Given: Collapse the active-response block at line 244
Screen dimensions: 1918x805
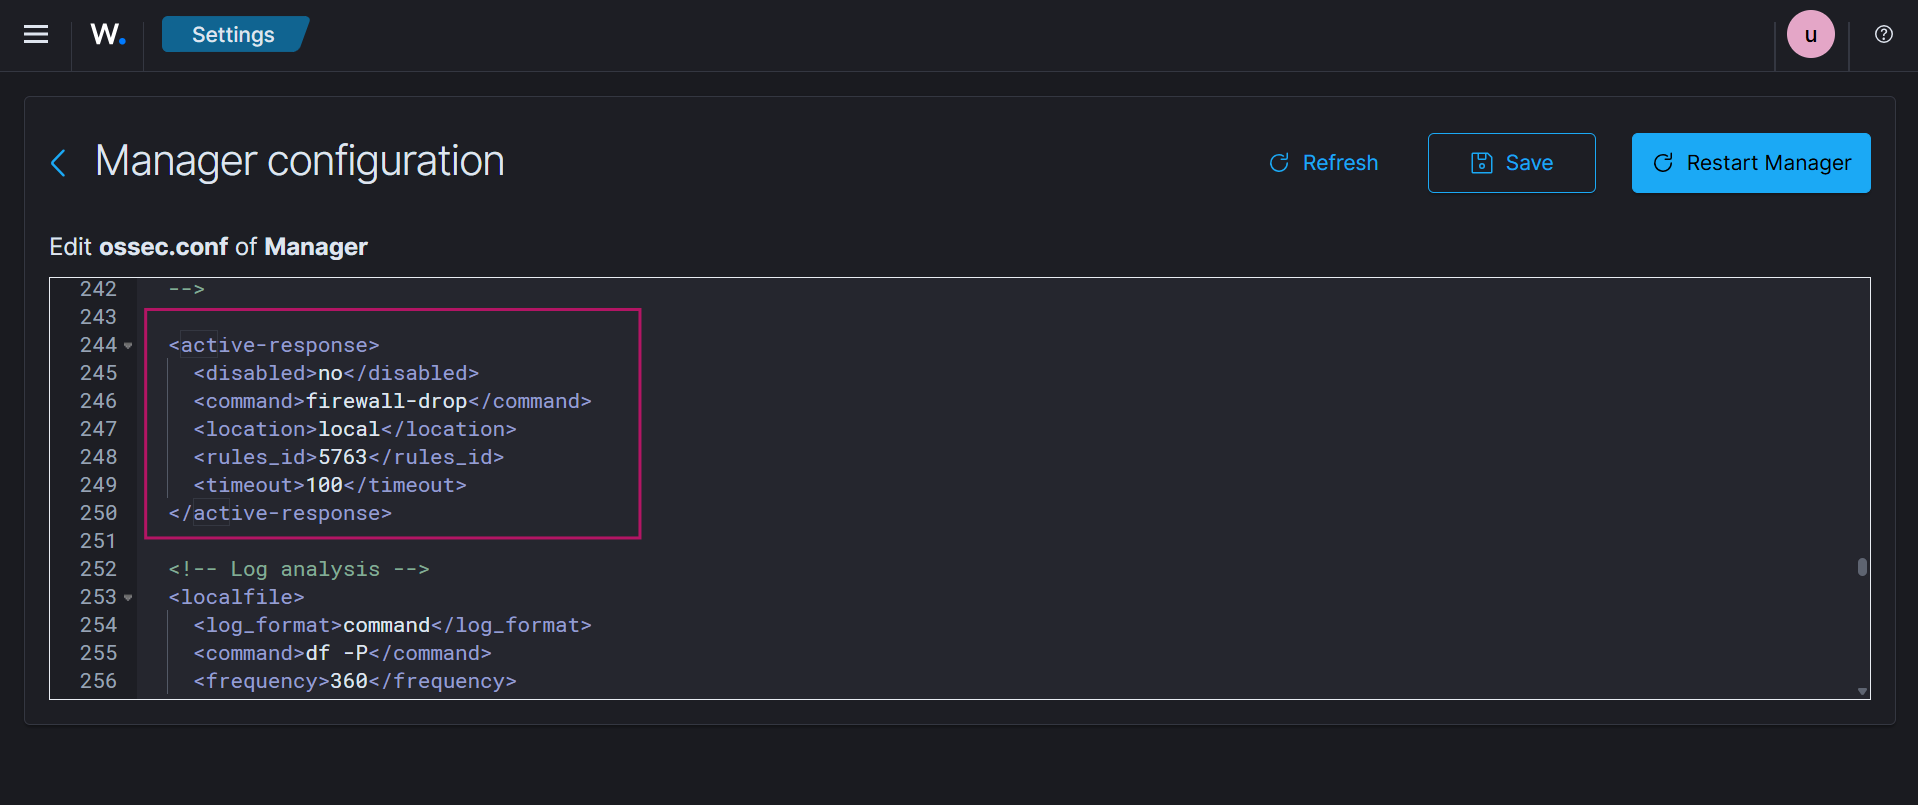Looking at the screenshot, I should click(128, 346).
